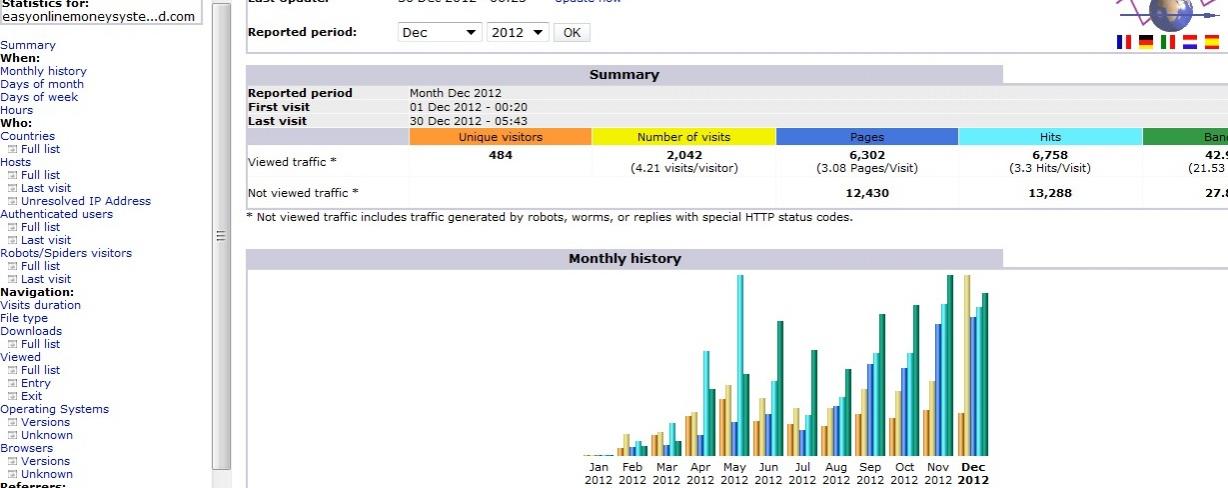Click icon beside Viewed Exit

tap(13, 396)
